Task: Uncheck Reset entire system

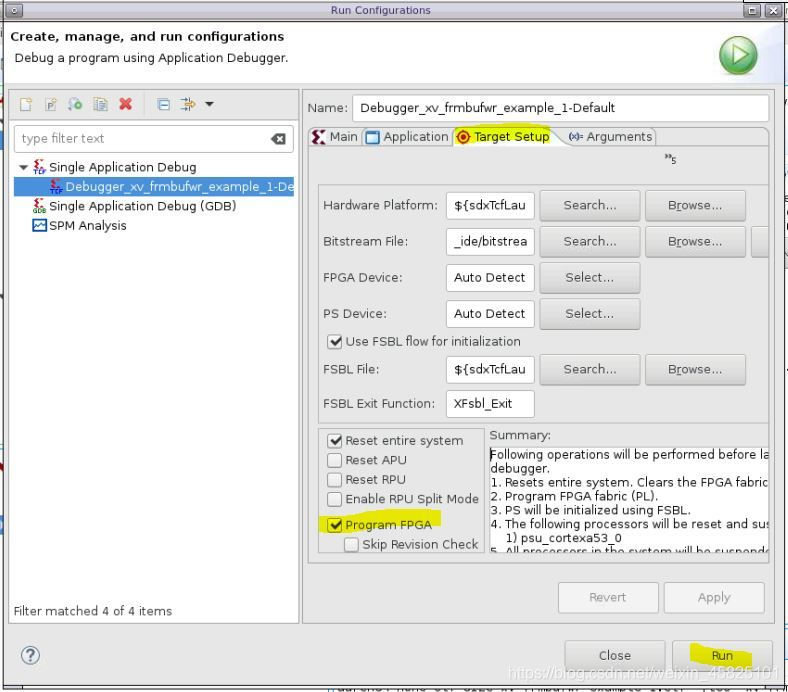Action: [334, 441]
